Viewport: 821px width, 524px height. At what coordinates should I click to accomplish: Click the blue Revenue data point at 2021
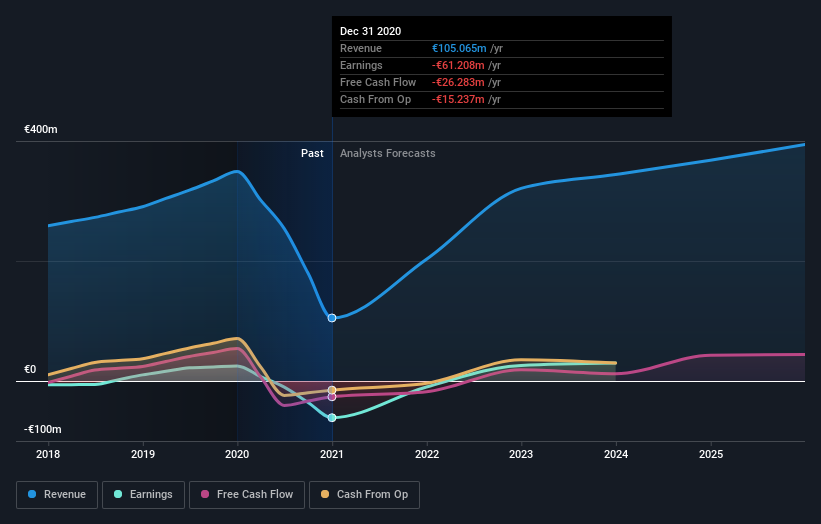(332, 318)
